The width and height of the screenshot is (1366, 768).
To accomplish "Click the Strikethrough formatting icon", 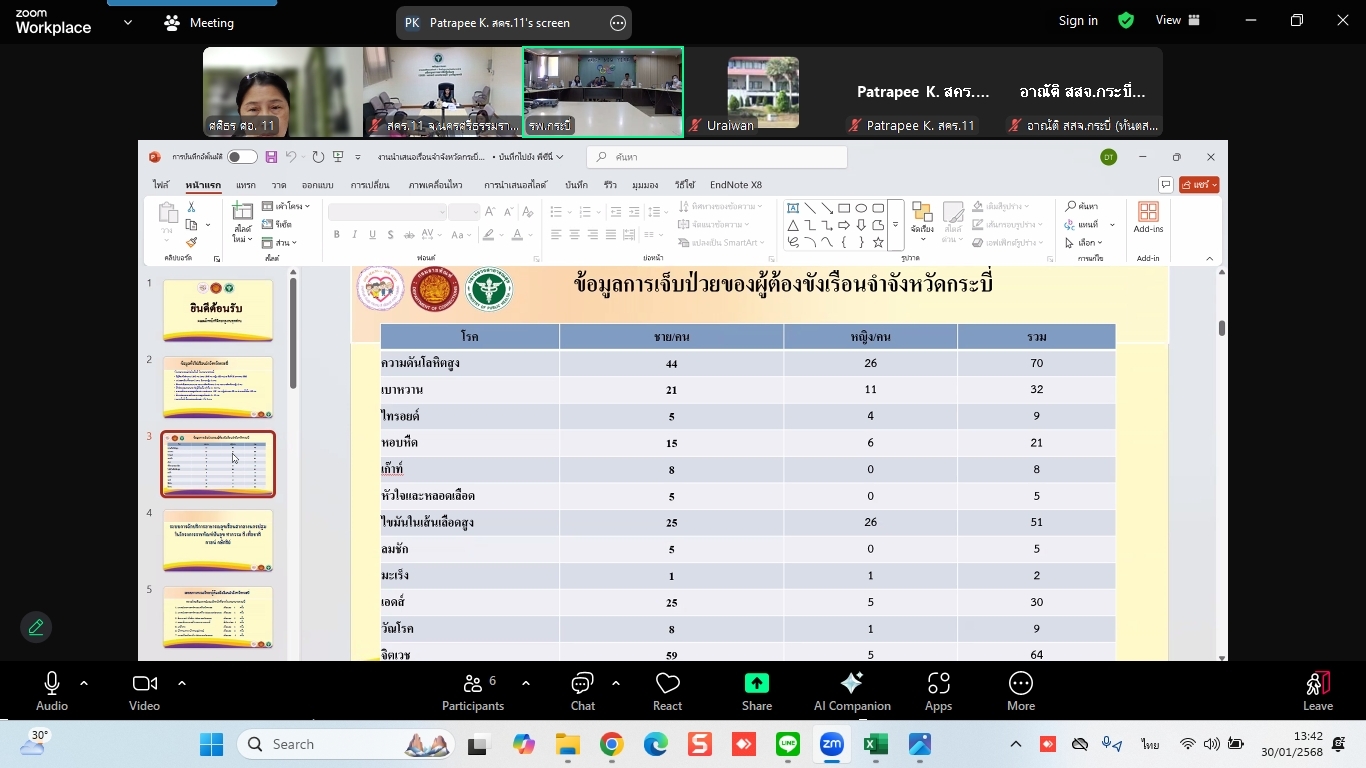I will tap(409, 235).
